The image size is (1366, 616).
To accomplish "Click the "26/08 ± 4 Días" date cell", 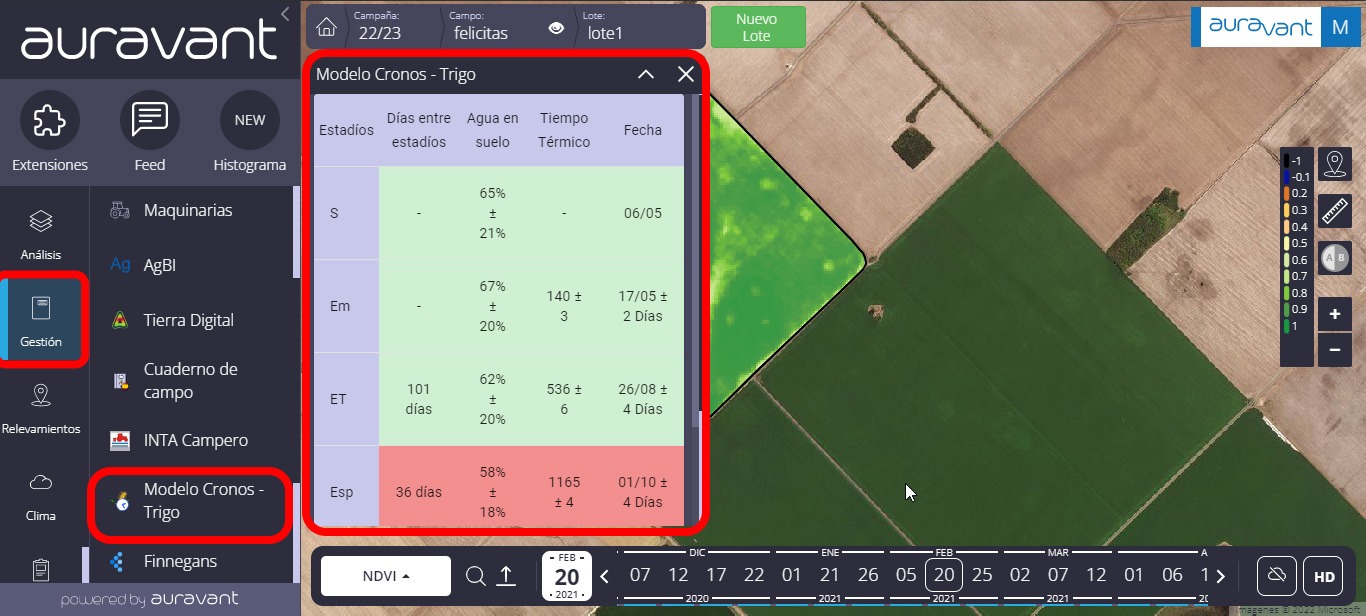I will pos(643,399).
